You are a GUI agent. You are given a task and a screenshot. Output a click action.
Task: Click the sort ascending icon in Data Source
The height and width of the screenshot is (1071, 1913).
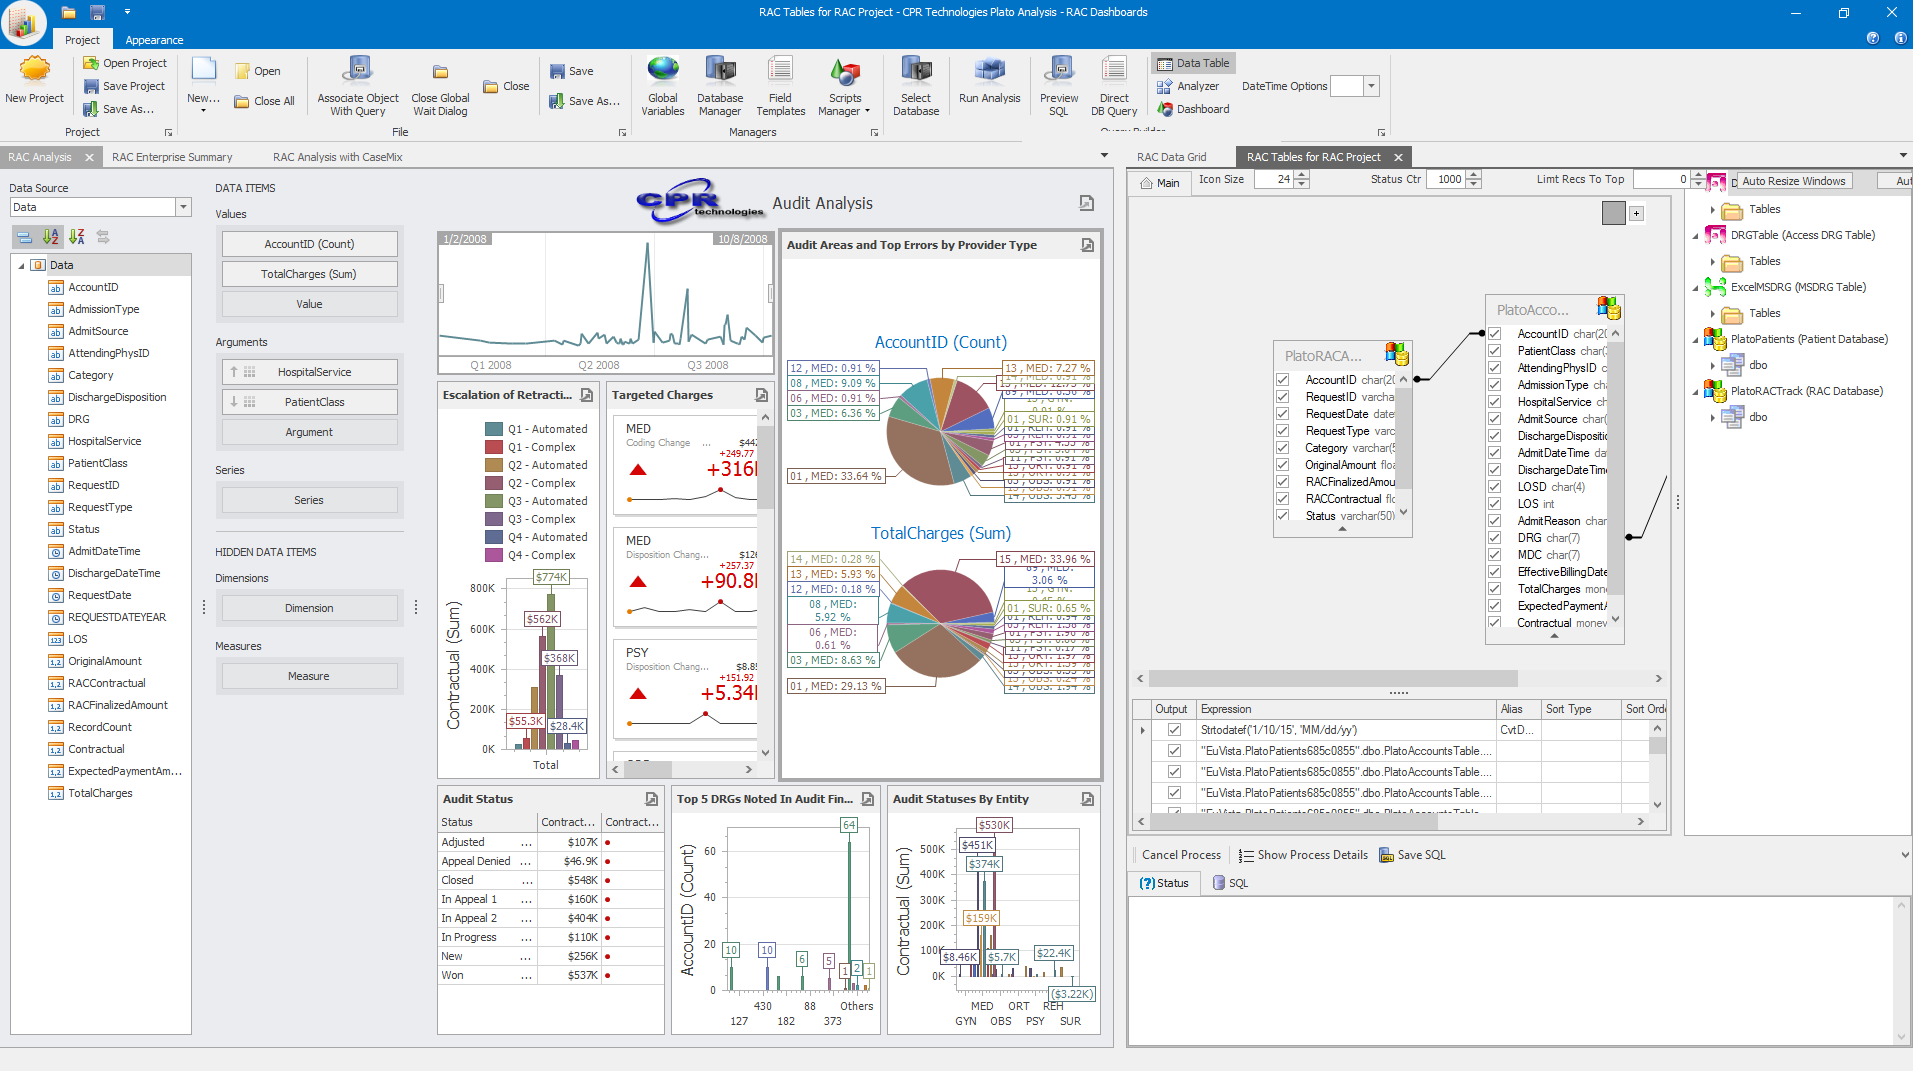tap(50, 237)
